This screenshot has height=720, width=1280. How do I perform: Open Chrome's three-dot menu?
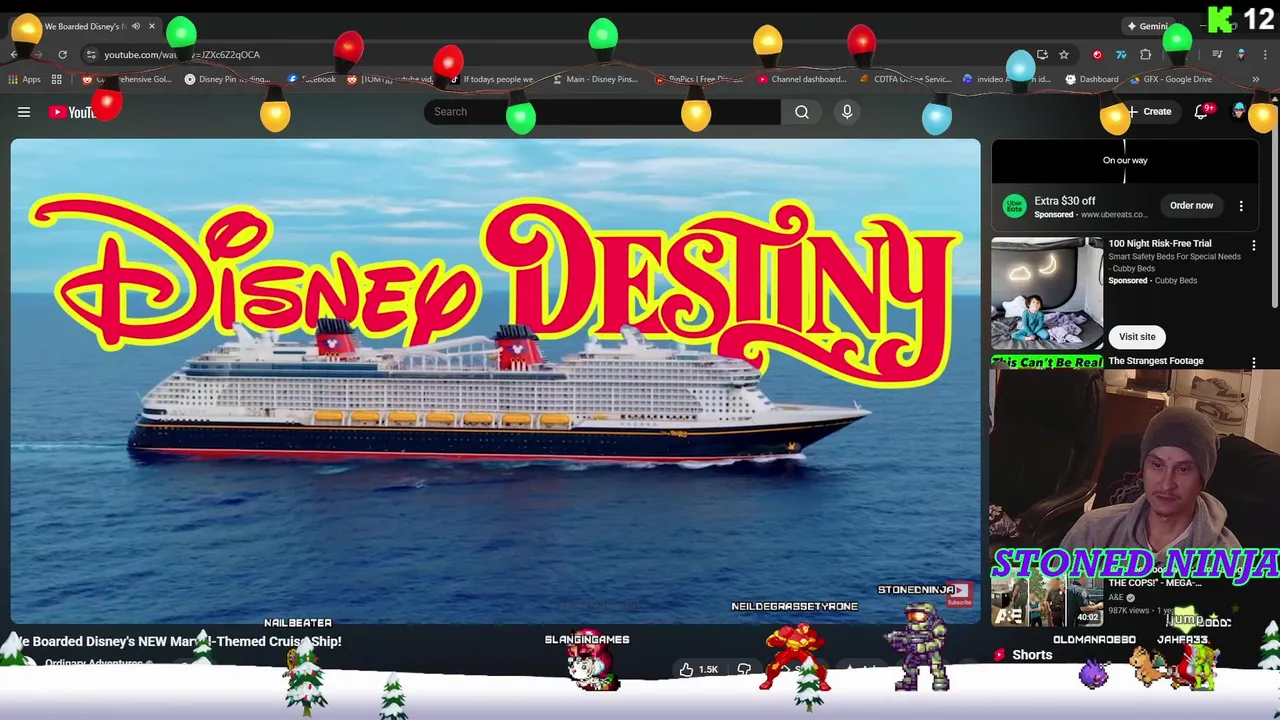pyautogui.click(x=1265, y=55)
